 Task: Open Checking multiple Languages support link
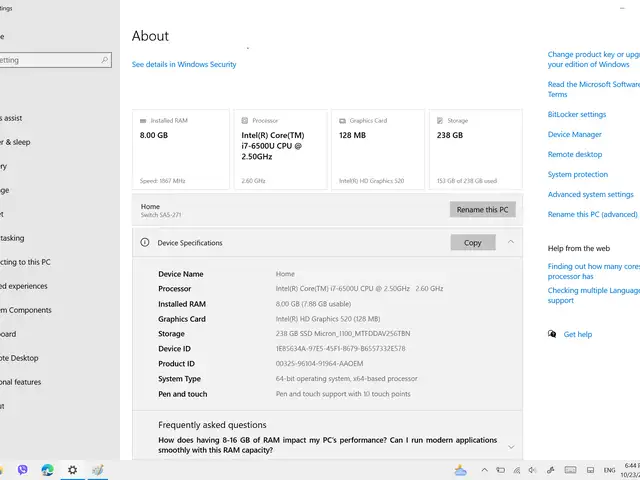[594, 295]
